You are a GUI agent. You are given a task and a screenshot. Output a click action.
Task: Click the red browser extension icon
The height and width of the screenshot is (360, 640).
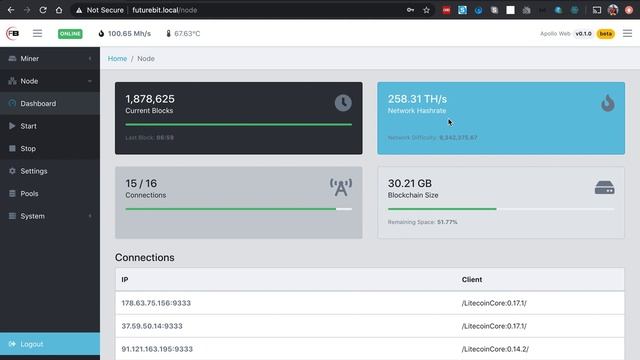446,10
